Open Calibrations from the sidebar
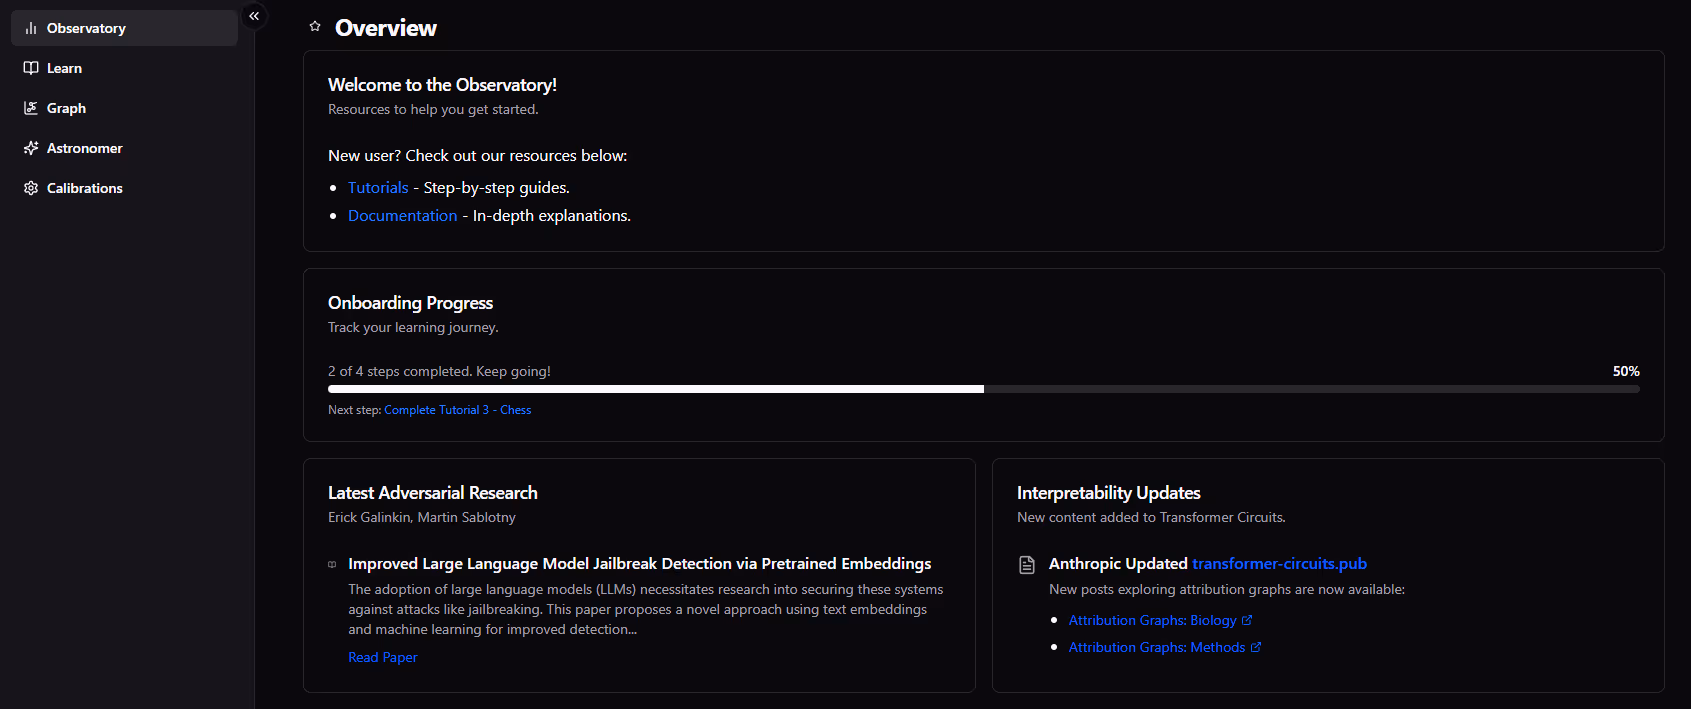The image size is (1691, 709). coord(124,188)
